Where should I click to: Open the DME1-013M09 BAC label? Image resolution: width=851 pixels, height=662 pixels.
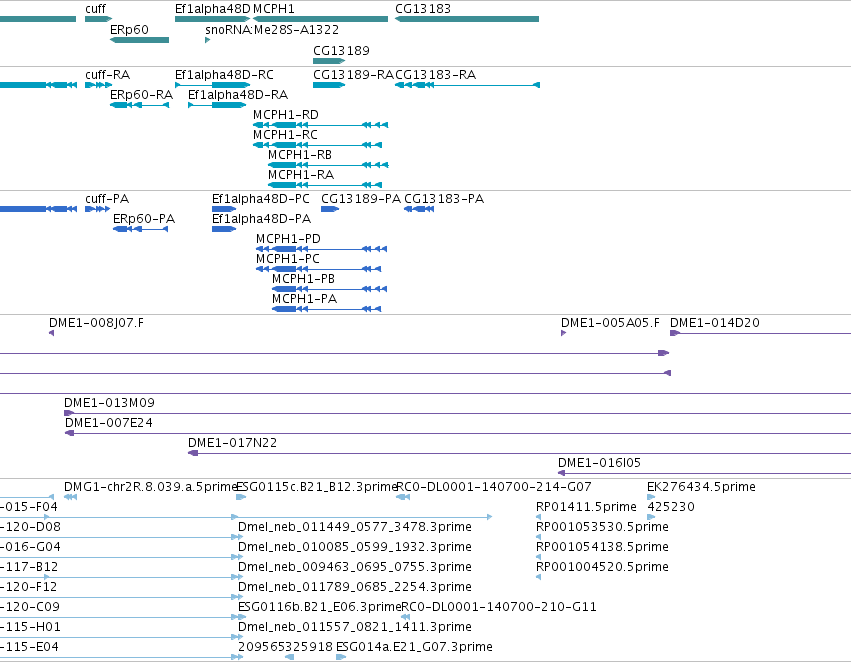click(x=110, y=403)
